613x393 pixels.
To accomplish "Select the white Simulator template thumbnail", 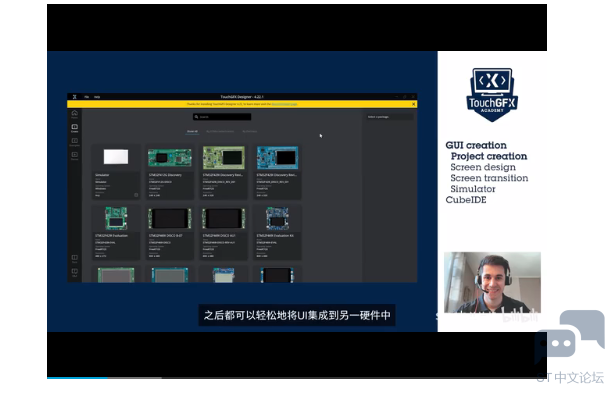I will click(x=116, y=157).
